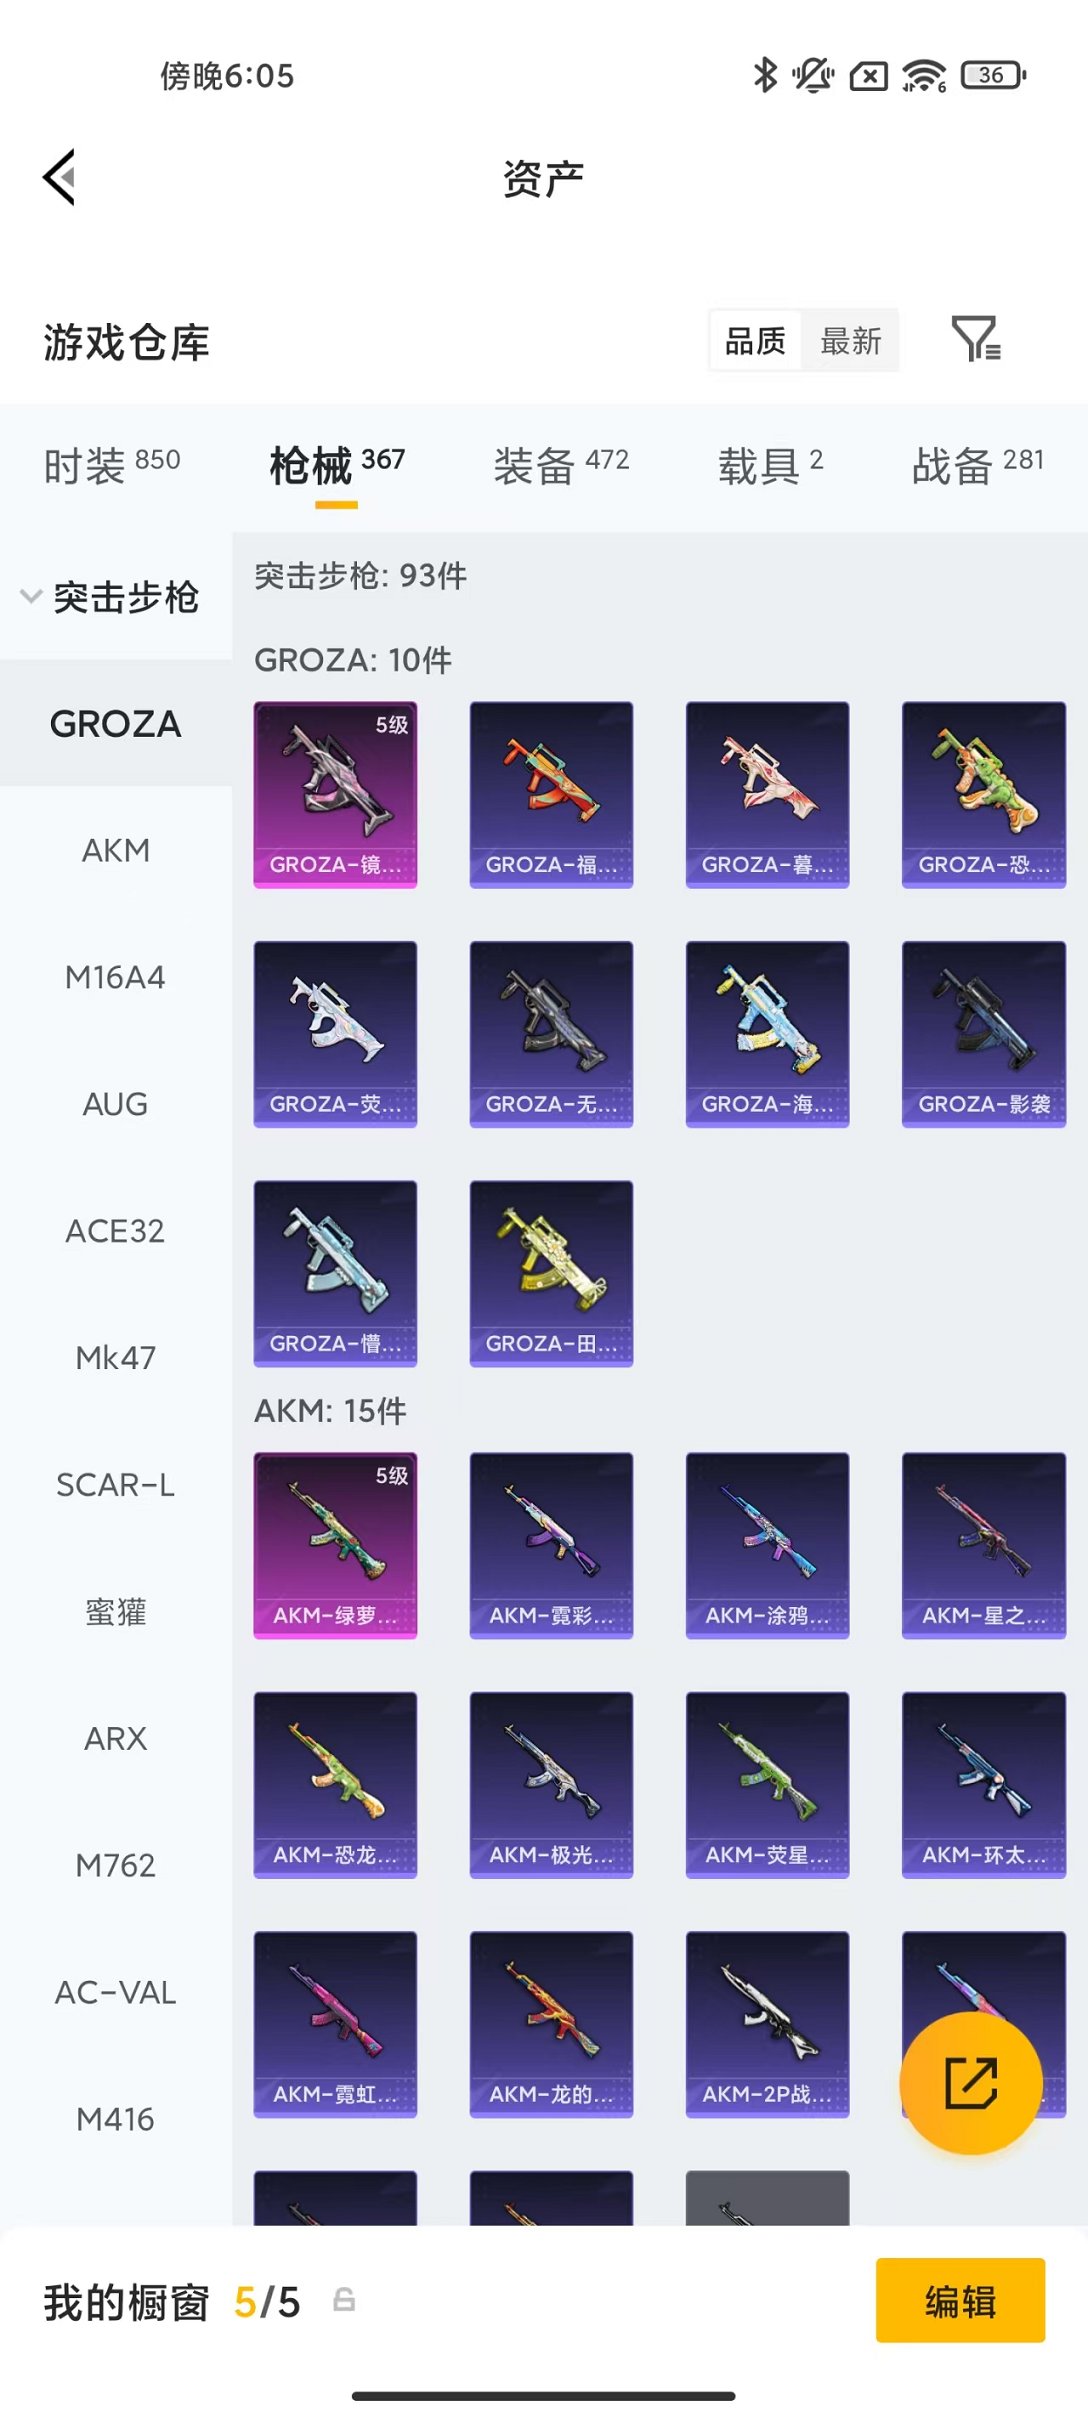1088x2417 pixels.
Task: Collapse the 突击步枪 category chevron
Action: pyautogui.click(x=31, y=597)
